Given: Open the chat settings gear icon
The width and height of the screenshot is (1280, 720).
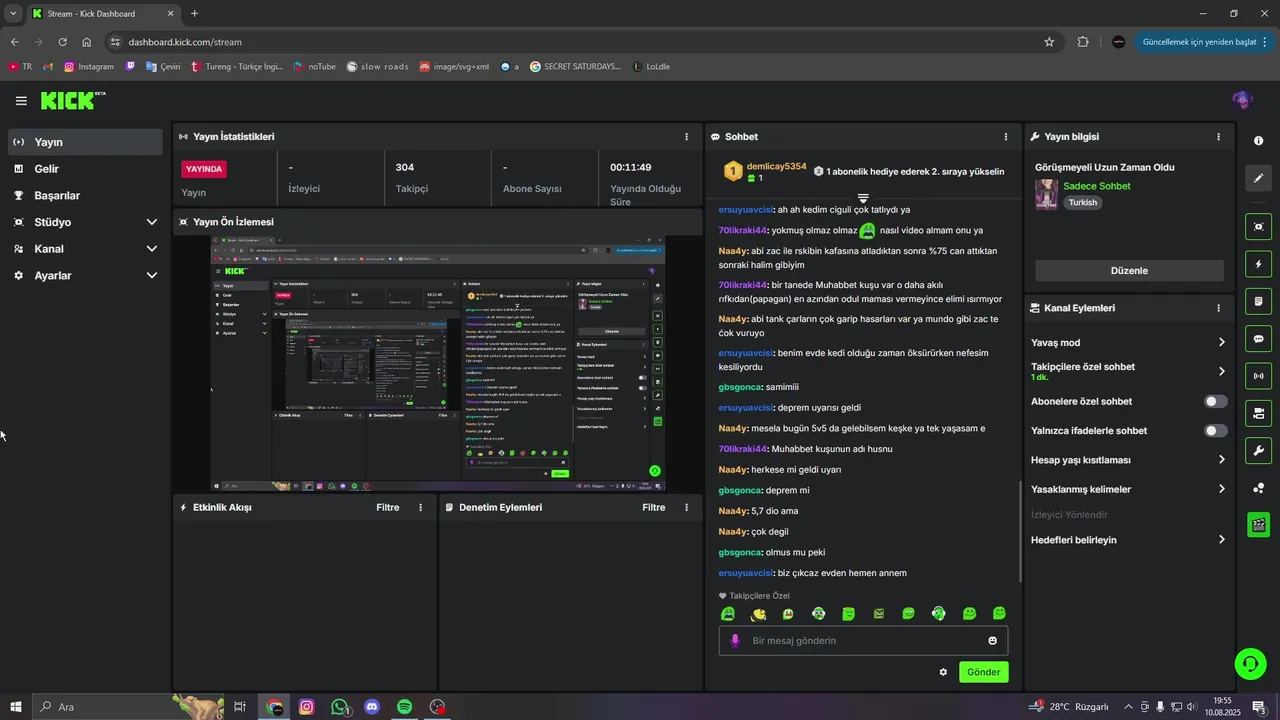Looking at the screenshot, I should [943, 672].
